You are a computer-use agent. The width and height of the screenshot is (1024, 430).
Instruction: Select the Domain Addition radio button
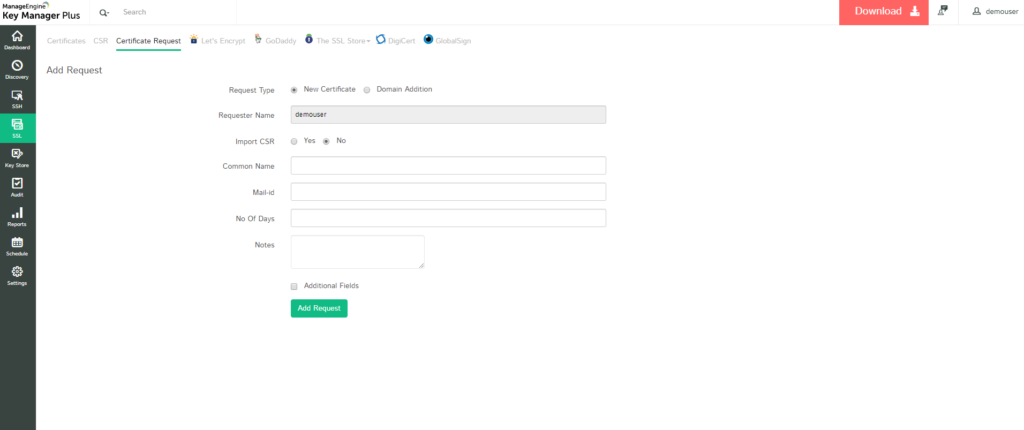click(367, 89)
